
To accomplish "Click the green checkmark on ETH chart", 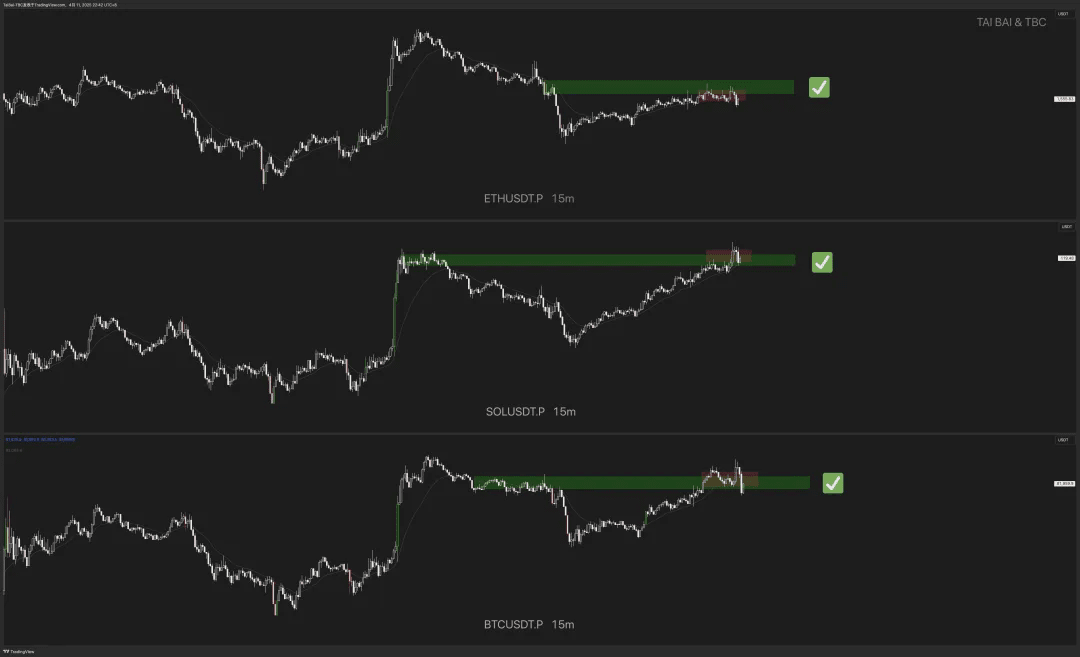I will point(819,88).
